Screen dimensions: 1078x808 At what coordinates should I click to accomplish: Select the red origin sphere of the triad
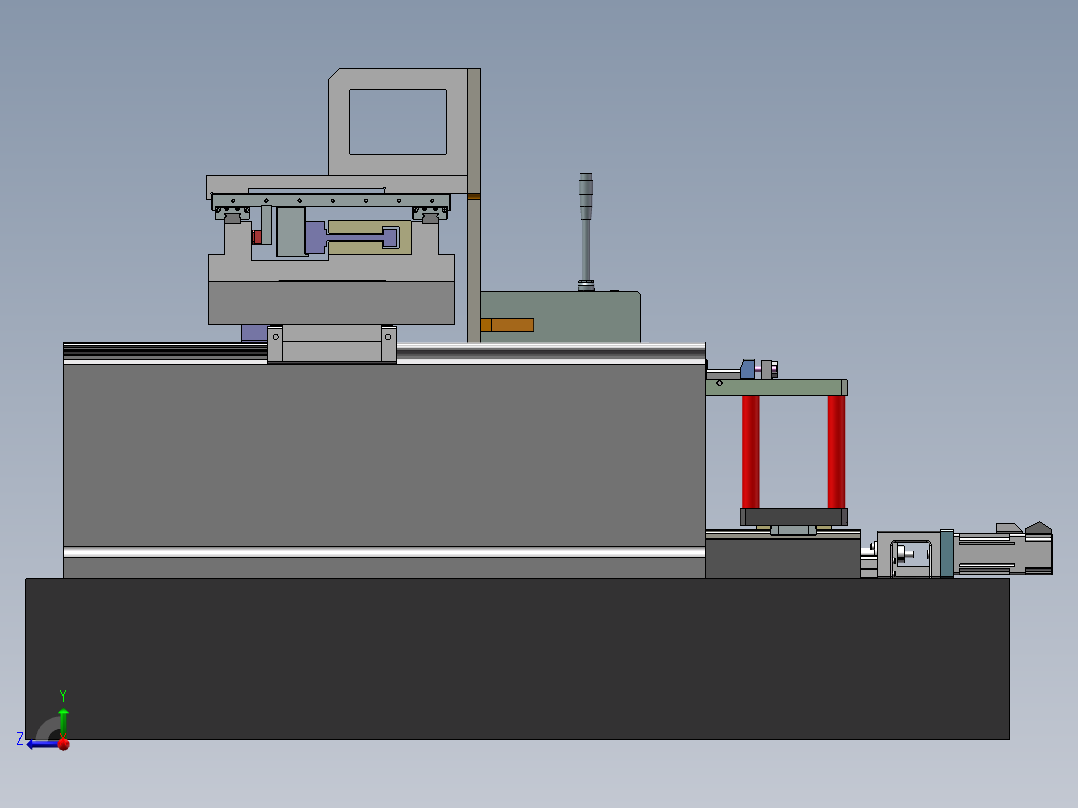click(64, 744)
